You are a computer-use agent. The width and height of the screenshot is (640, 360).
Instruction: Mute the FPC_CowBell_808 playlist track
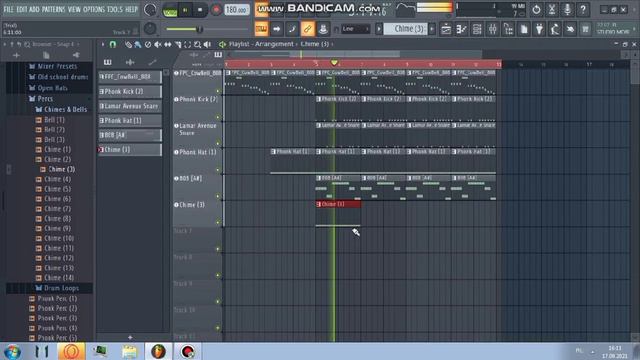(x=218, y=91)
